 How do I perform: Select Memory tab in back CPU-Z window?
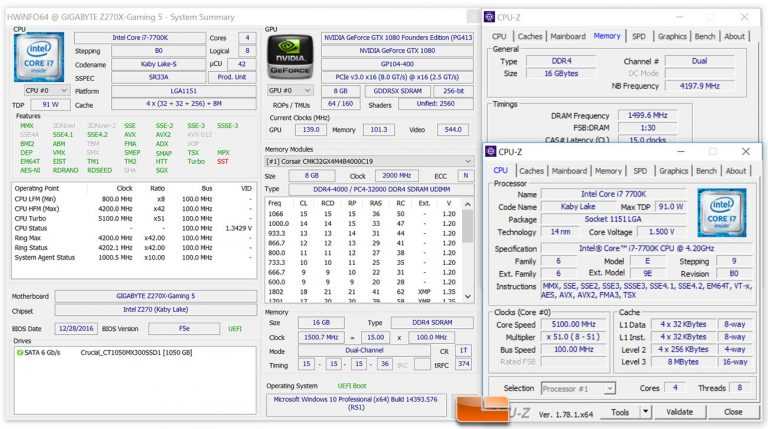pos(607,36)
